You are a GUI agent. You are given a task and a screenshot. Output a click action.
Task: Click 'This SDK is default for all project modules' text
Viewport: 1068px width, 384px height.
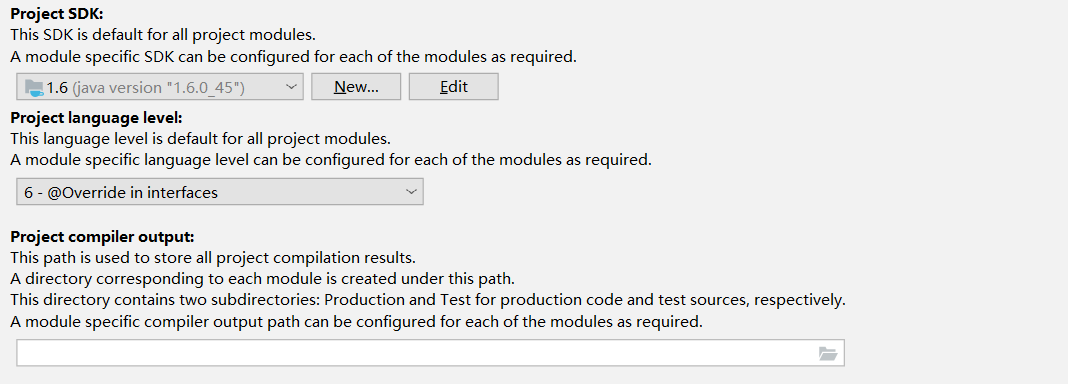(163, 35)
